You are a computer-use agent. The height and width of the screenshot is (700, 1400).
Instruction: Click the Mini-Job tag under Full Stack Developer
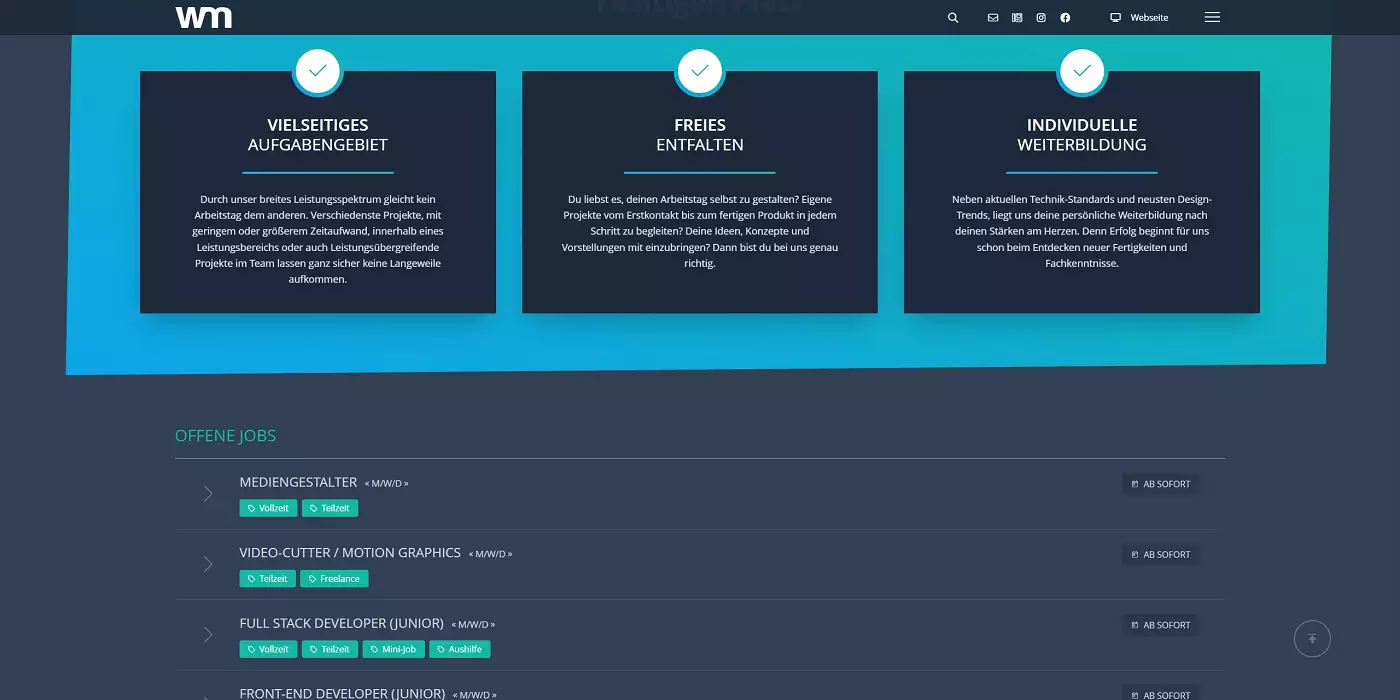point(393,649)
